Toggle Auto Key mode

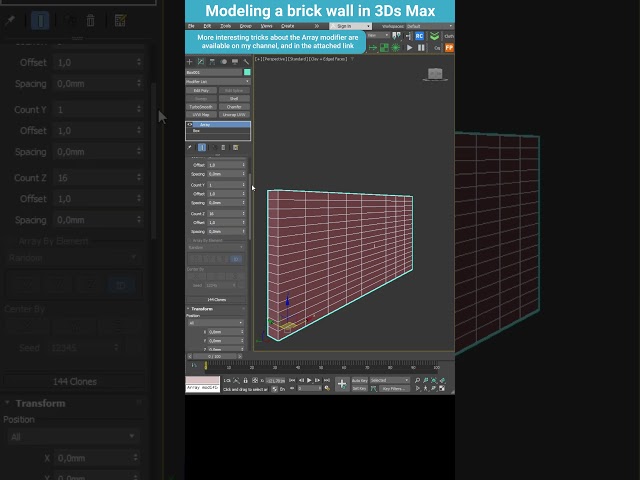click(x=360, y=380)
